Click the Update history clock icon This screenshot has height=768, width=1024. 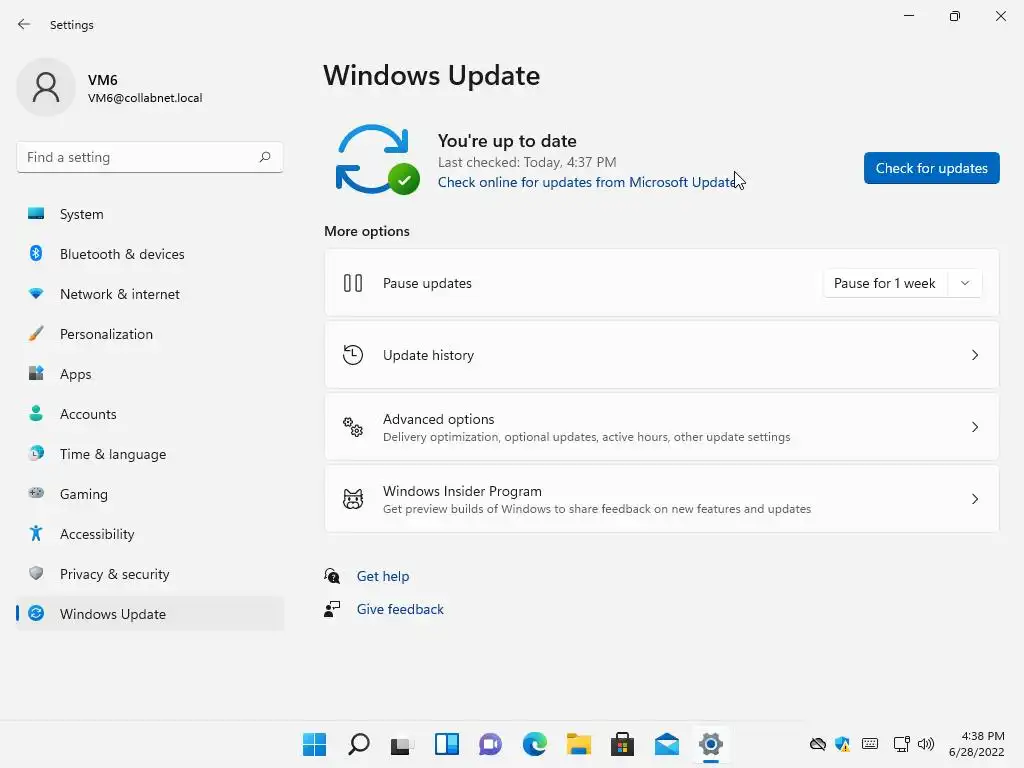point(353,355)
